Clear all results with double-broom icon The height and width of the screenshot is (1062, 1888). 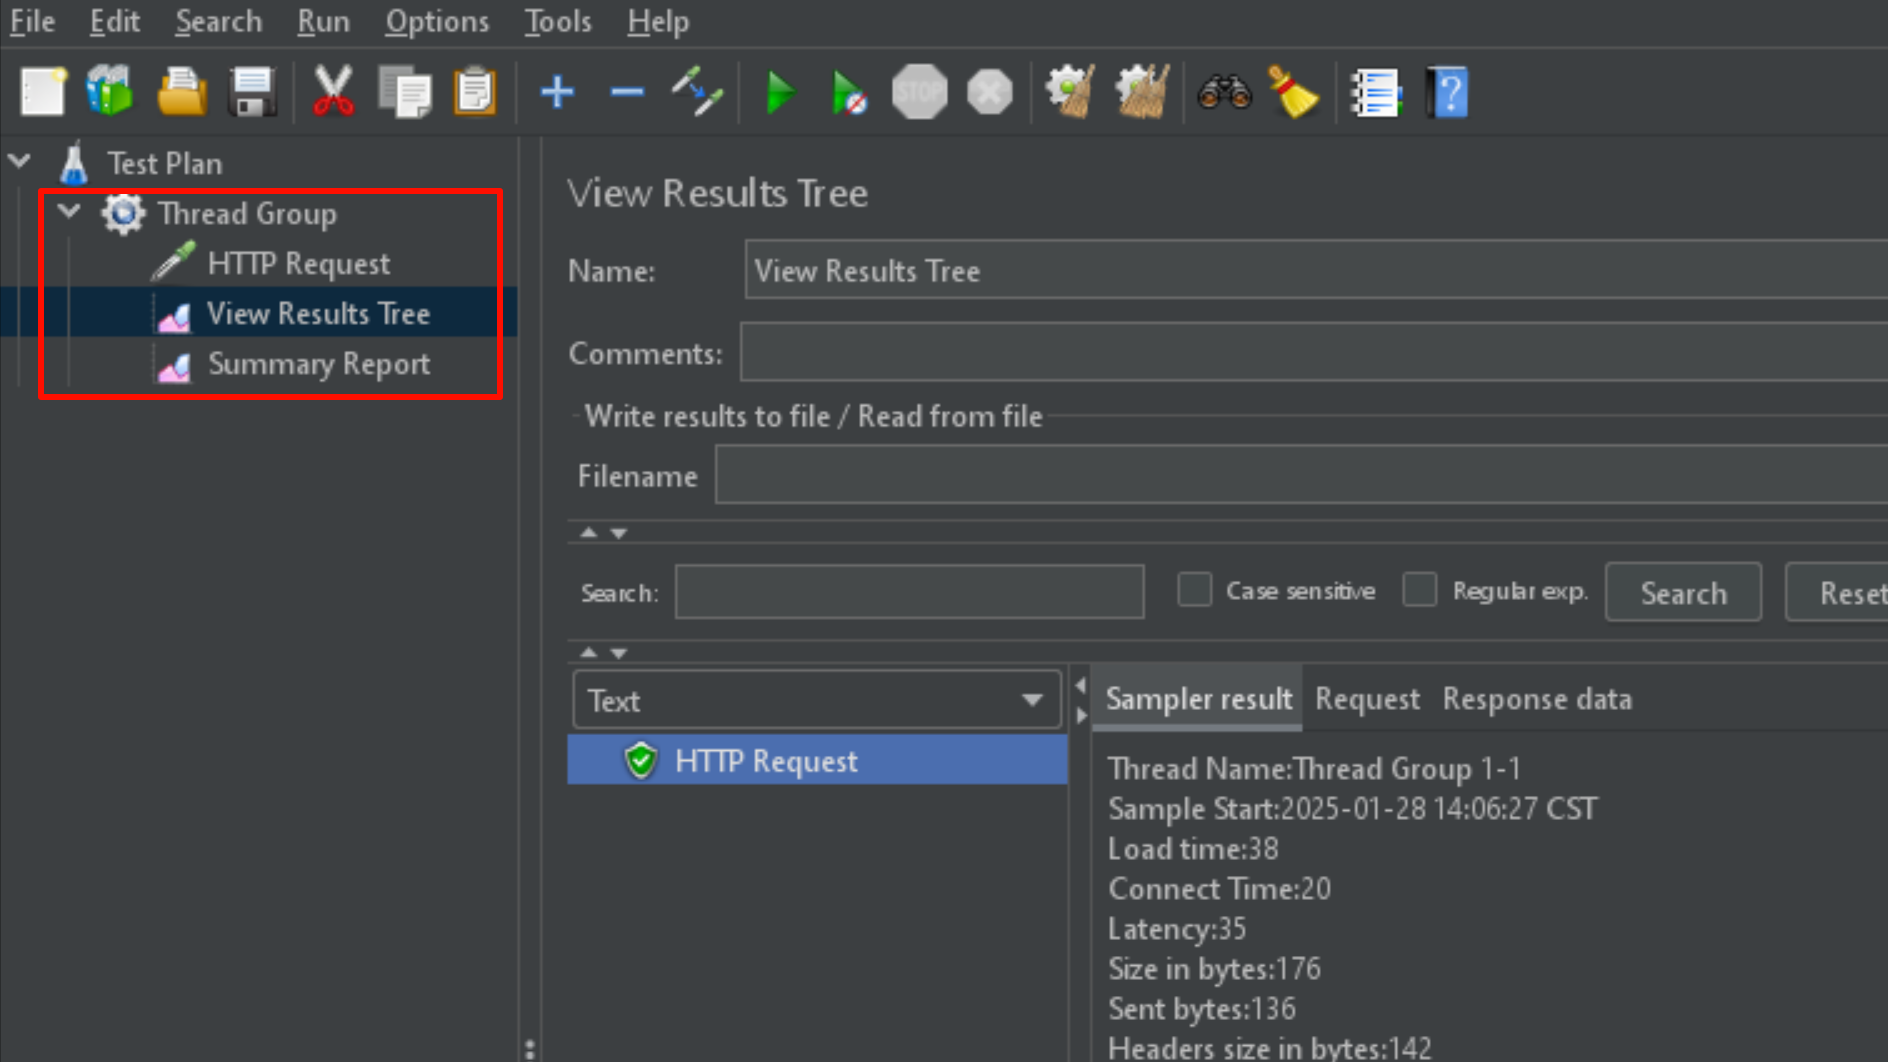(1142, 92)
